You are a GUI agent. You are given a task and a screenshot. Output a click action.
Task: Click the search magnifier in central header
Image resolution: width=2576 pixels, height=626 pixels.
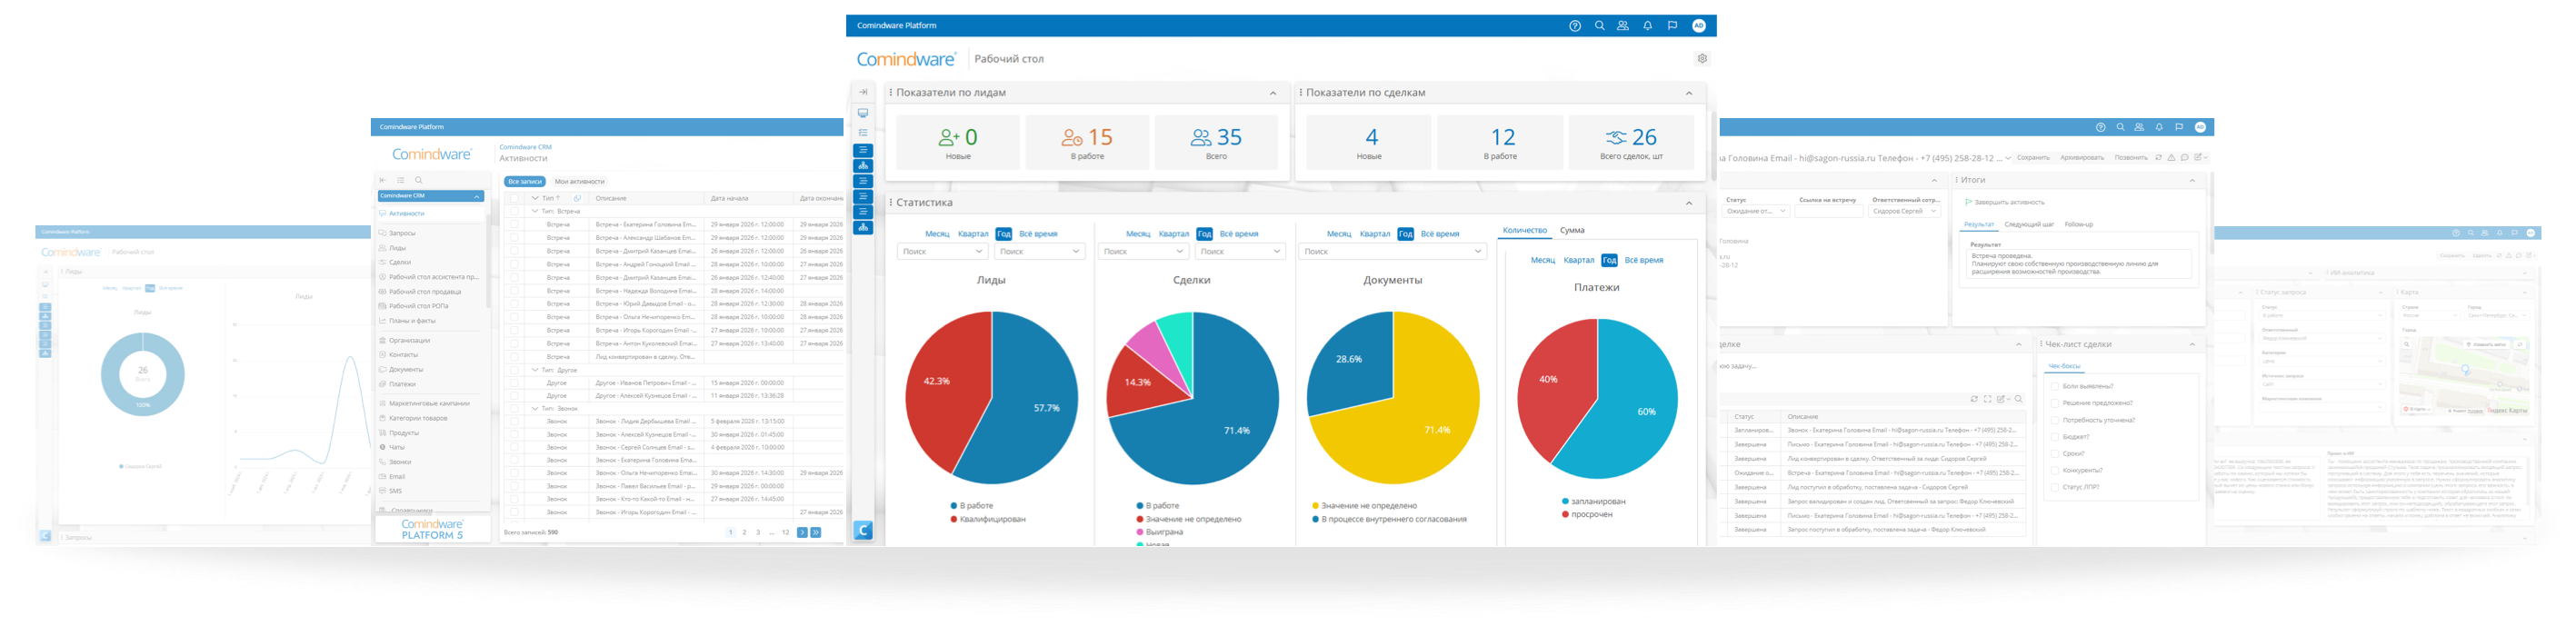tap(1599, 26)
